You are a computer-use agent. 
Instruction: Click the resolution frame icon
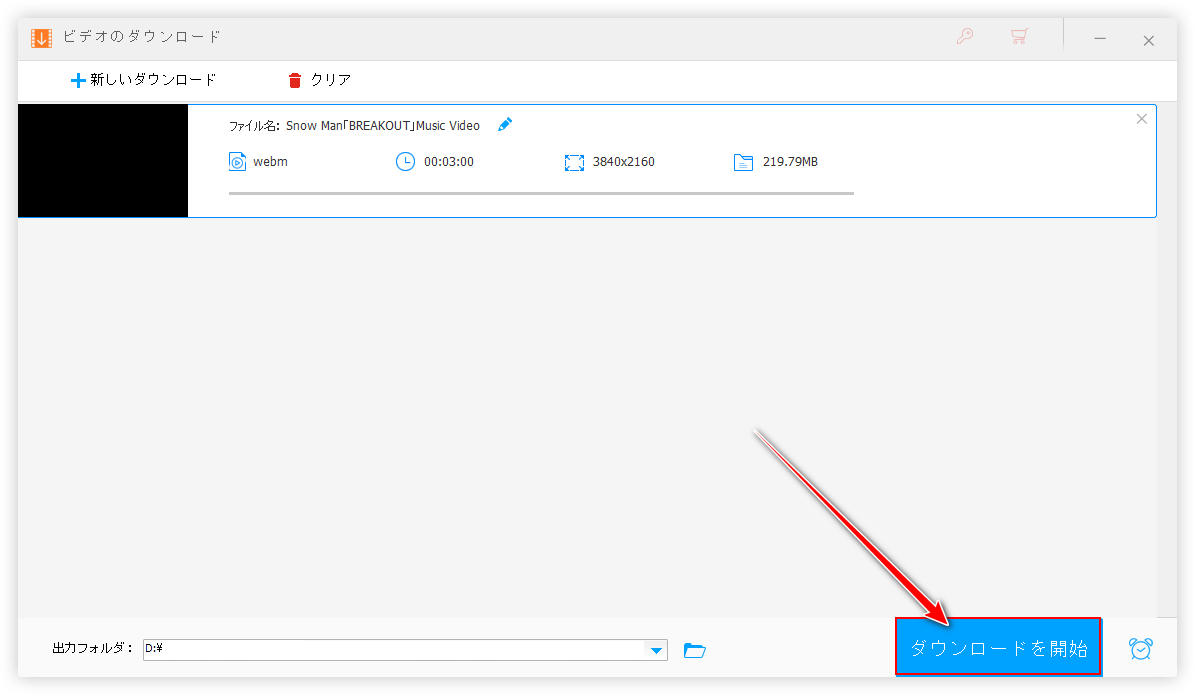click(x=574, y=162)
